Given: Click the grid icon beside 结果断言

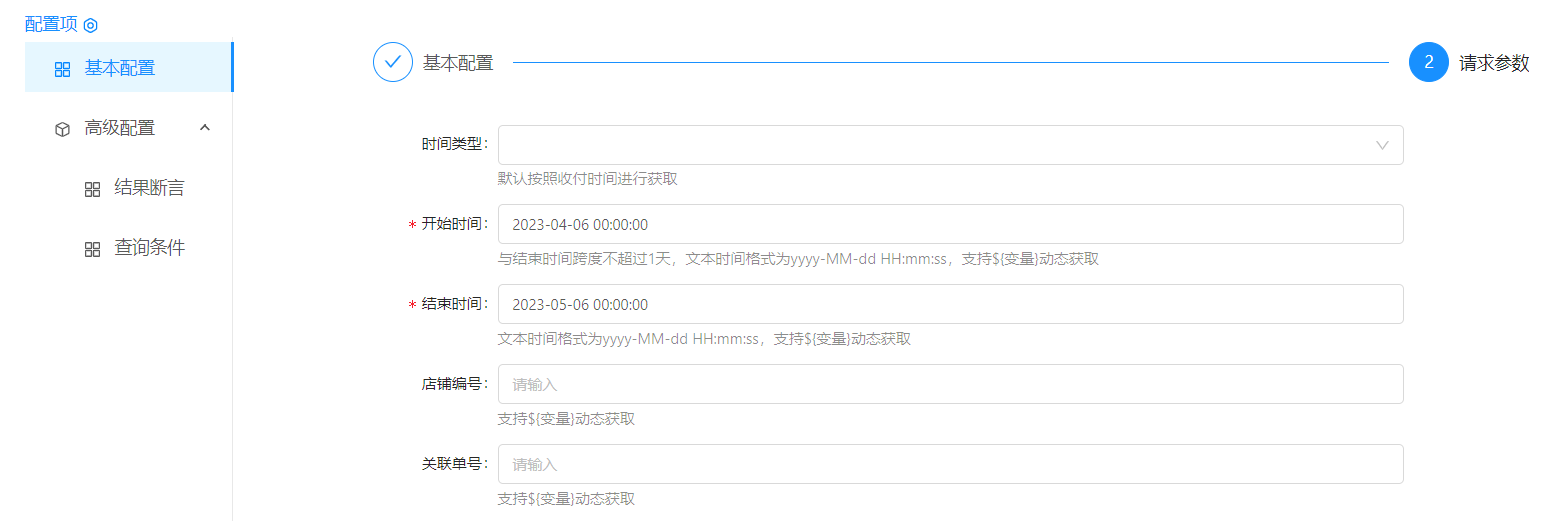Looking at the screenshot, I should pyautogui.click(x=92, y=189).
